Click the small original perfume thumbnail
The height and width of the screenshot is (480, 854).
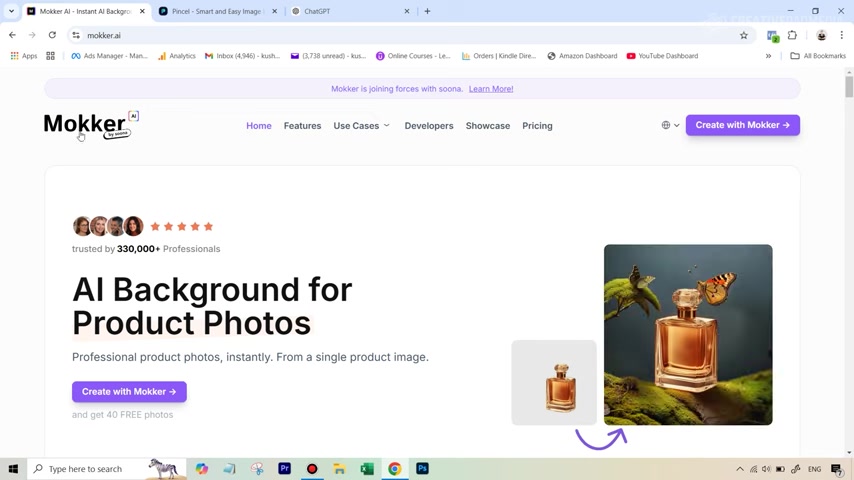pyautogui.click(x=554, y=382)
